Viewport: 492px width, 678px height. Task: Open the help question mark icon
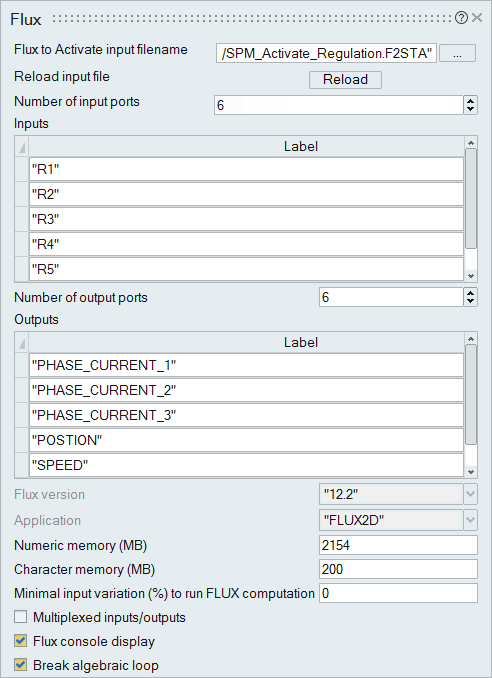(461, 18)
